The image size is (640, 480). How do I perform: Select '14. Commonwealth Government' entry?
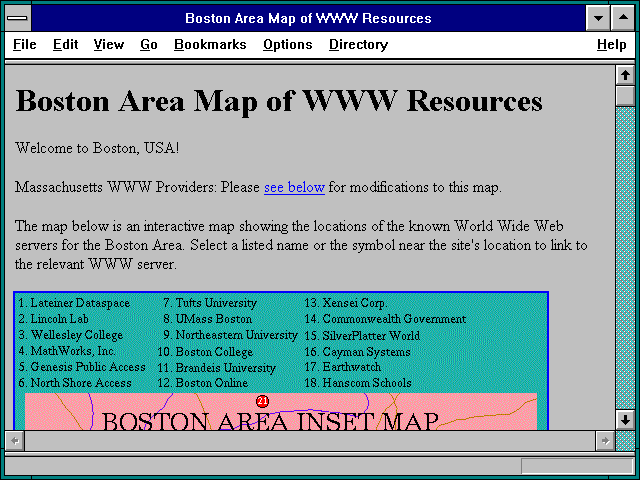click(x=385, y=319)
